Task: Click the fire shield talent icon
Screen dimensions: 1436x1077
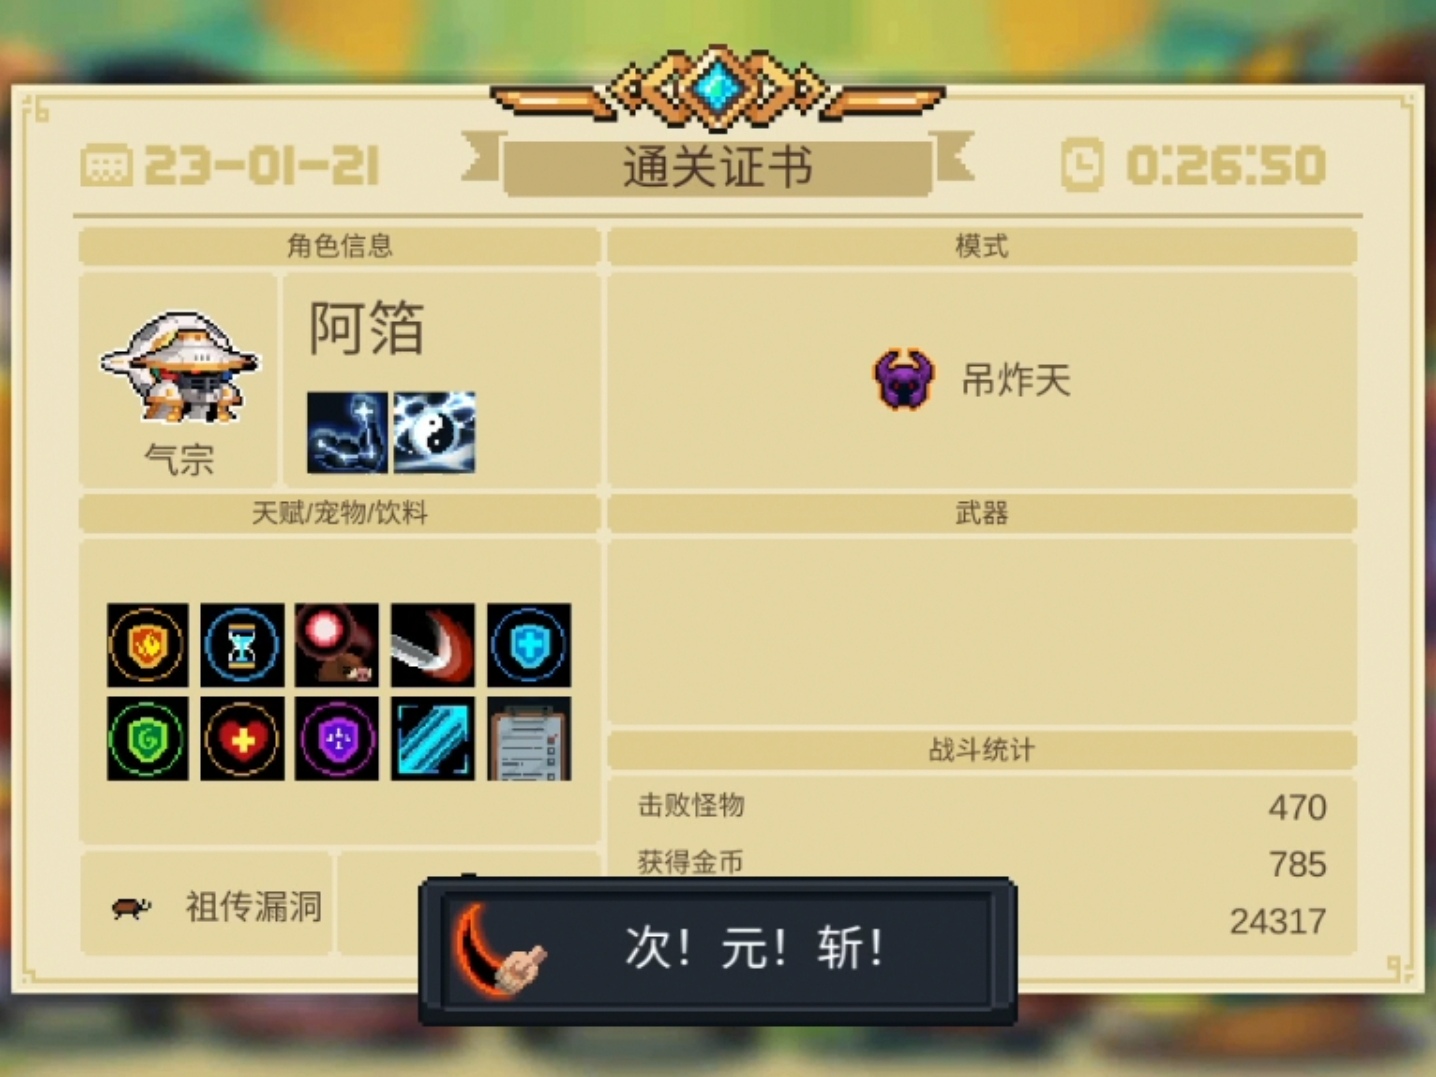Action: [147, 645]
